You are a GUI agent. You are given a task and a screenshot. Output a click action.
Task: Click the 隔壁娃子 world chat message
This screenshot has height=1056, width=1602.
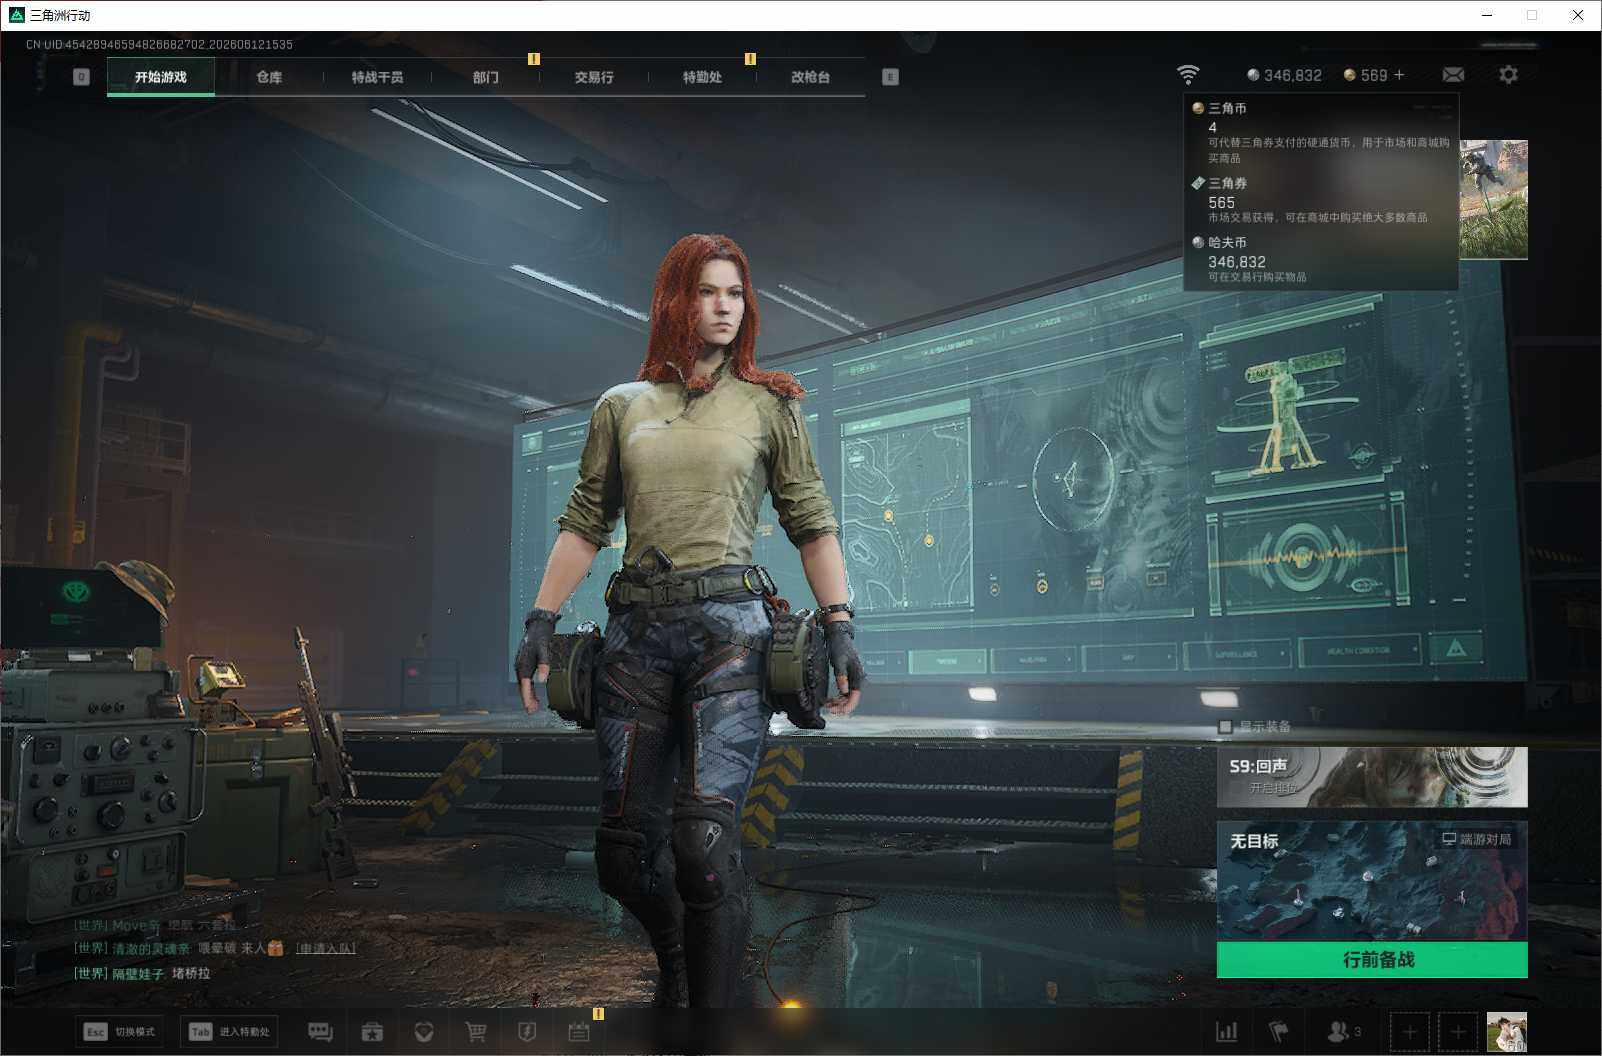[x=142, y=973]
